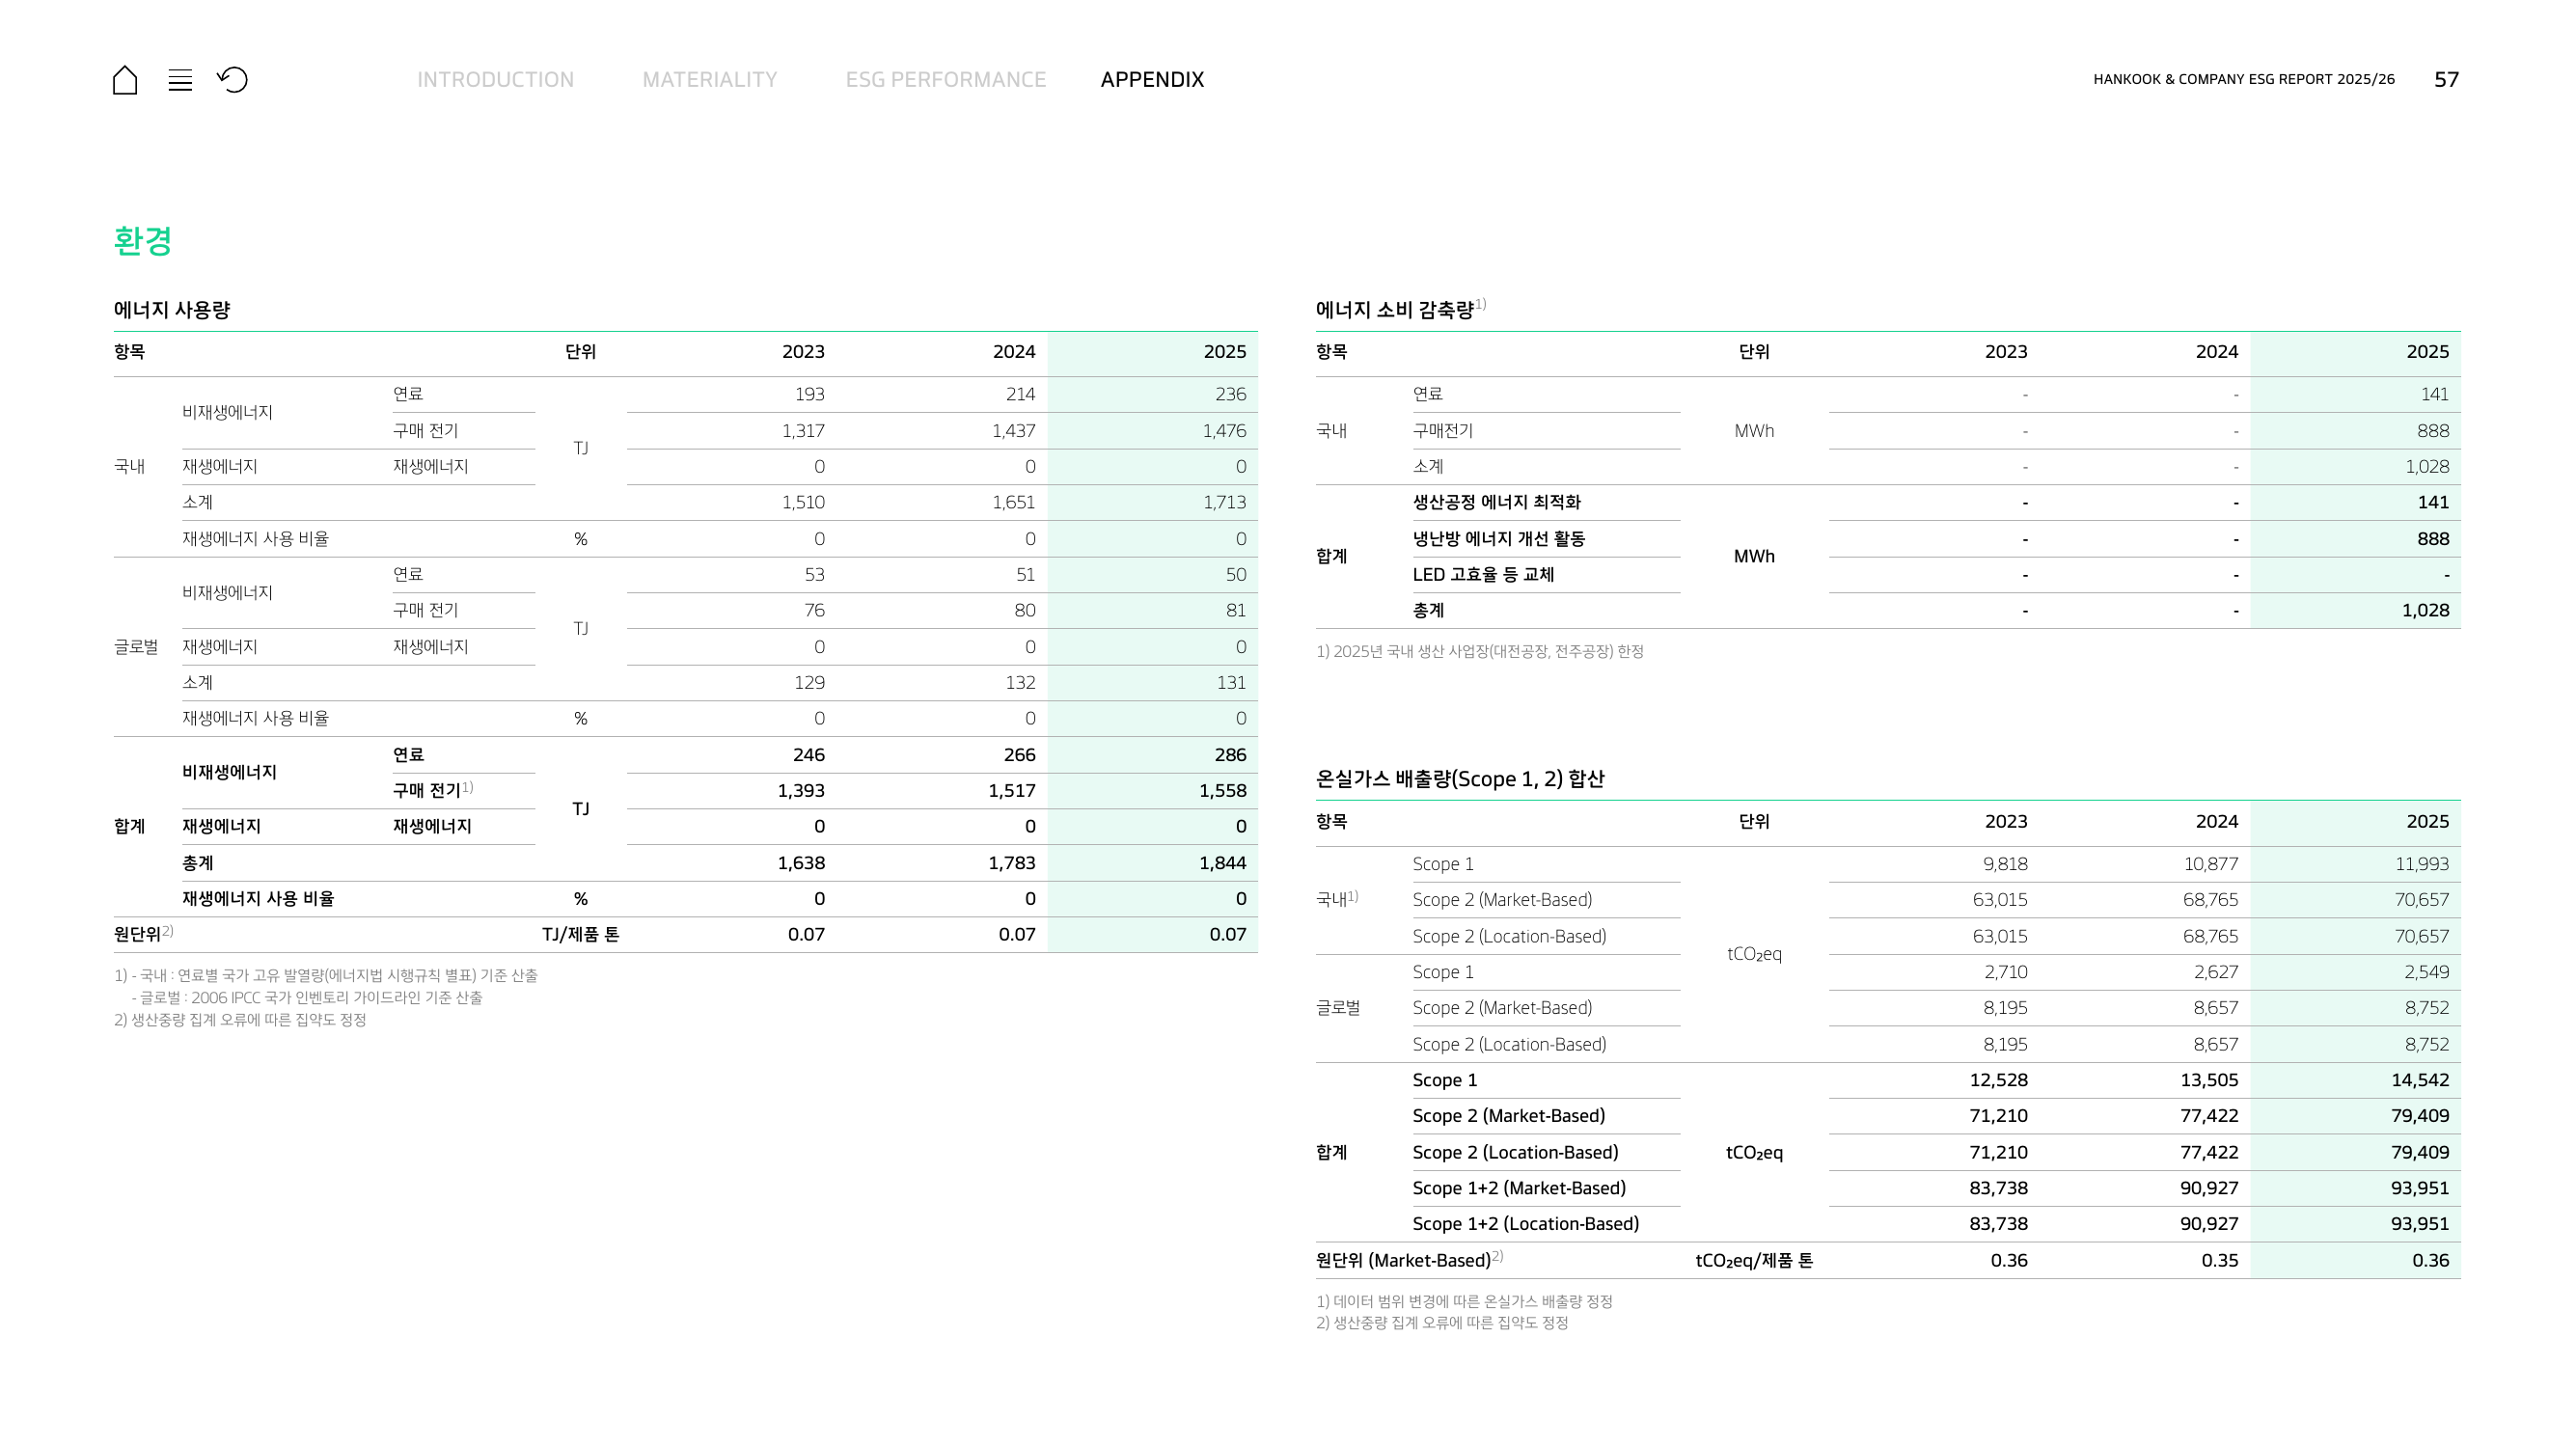Image resolution: width=2576 pixels, height=1447 pixels.
Task: Go to the home page icon
Action: click(x=125, y=80)
